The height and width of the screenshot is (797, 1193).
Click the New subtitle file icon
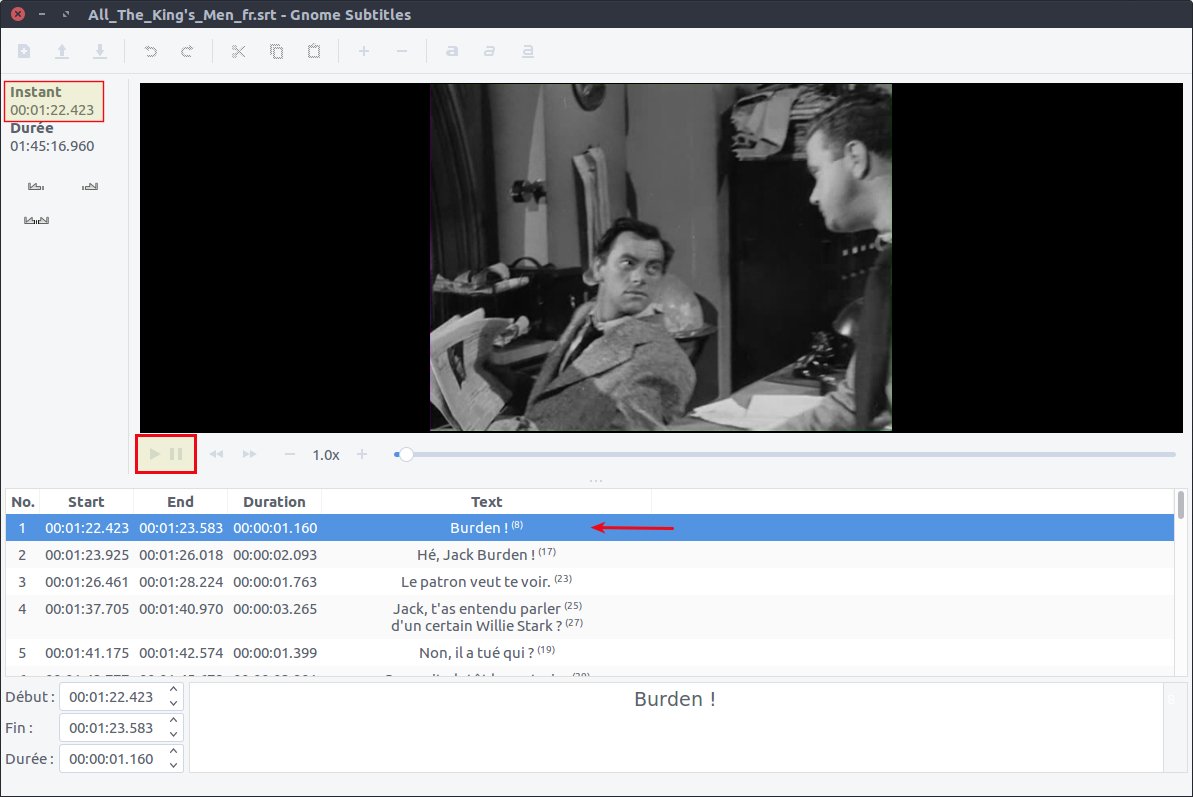24,51
